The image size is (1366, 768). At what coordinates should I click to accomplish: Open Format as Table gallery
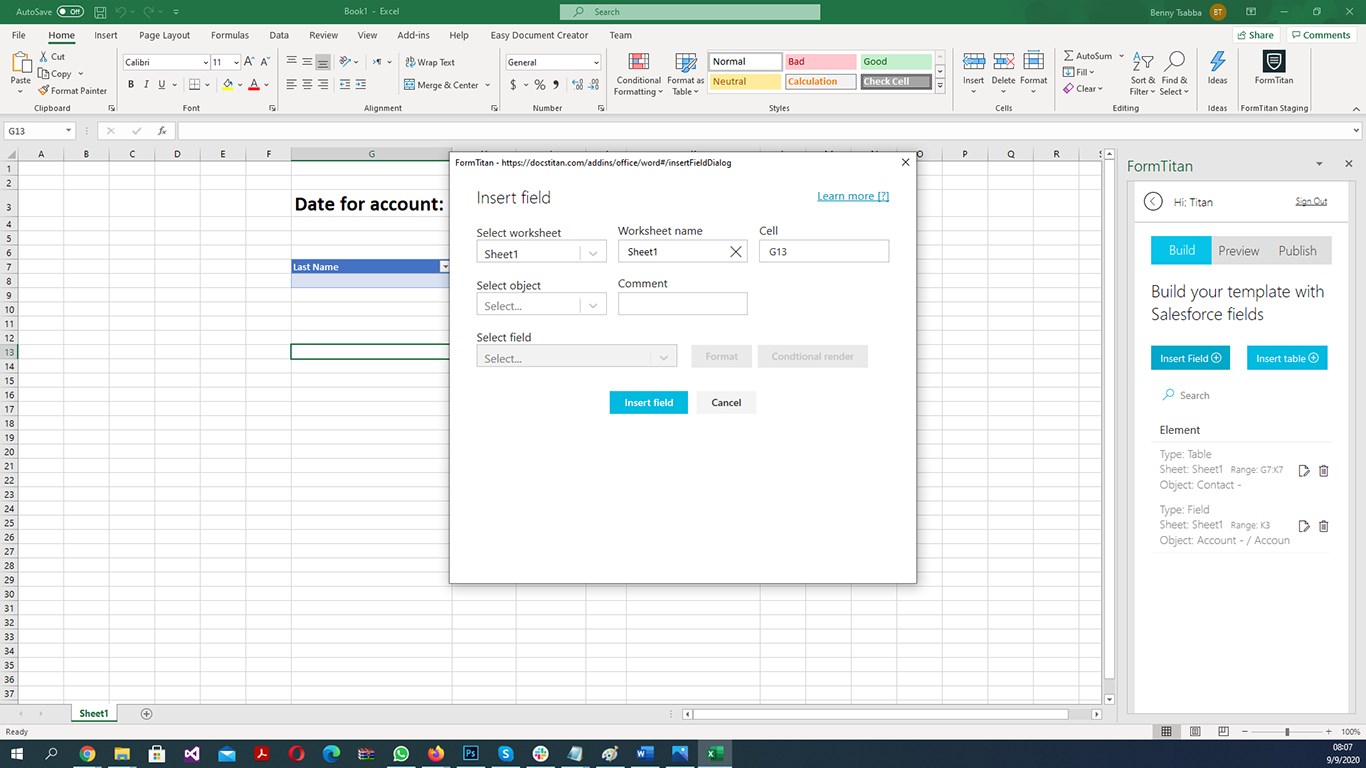[686, 74]
